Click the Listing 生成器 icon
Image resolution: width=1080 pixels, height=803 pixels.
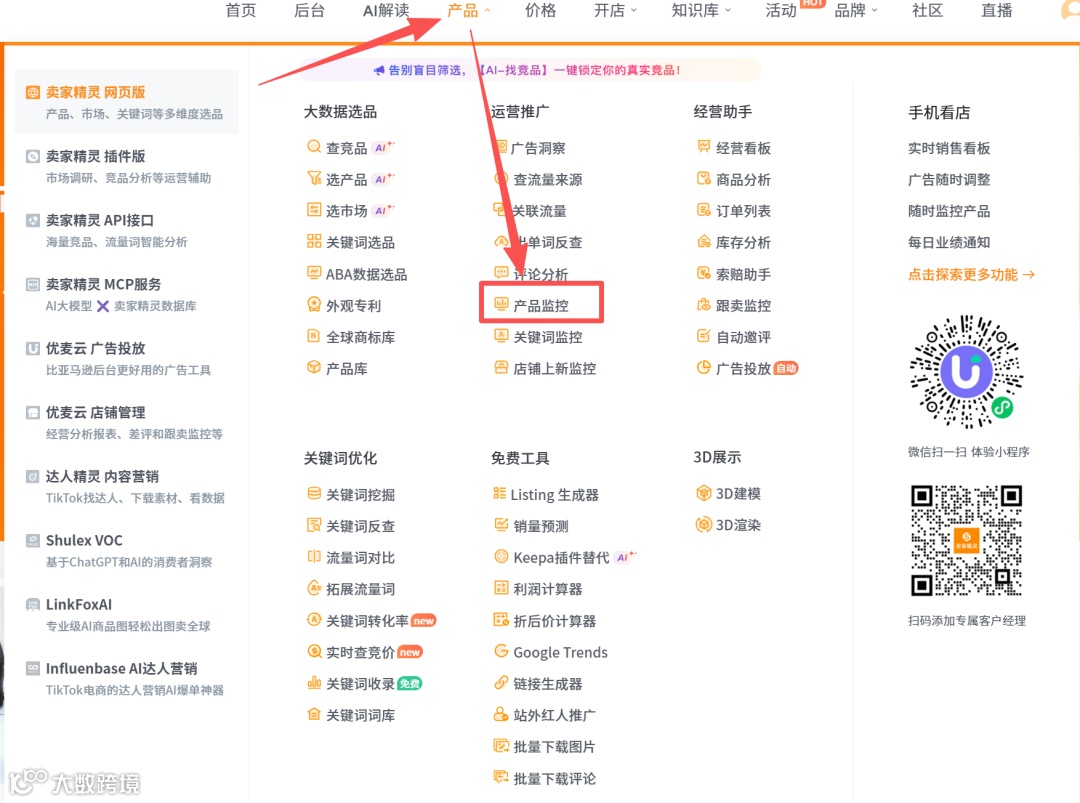point(499,493)
